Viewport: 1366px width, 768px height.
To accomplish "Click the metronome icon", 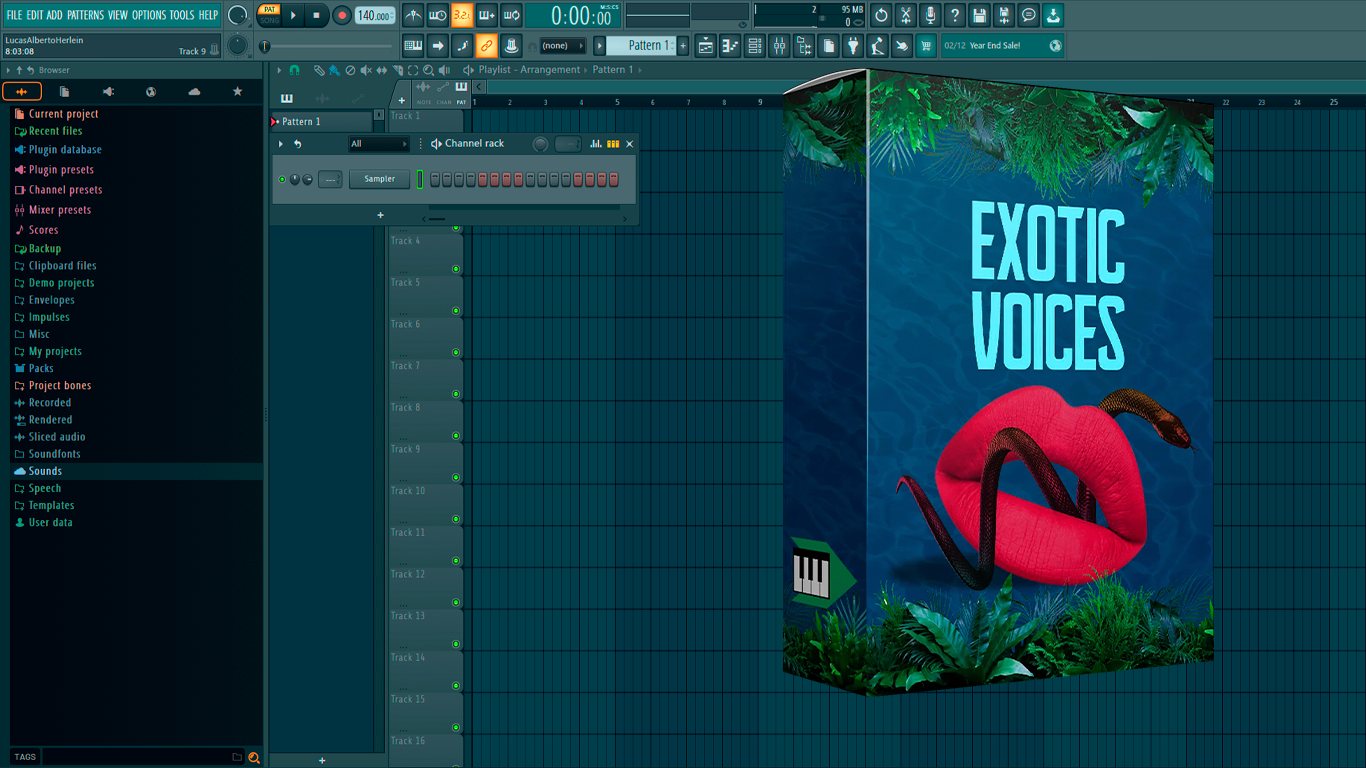I will tap(413, 15).
